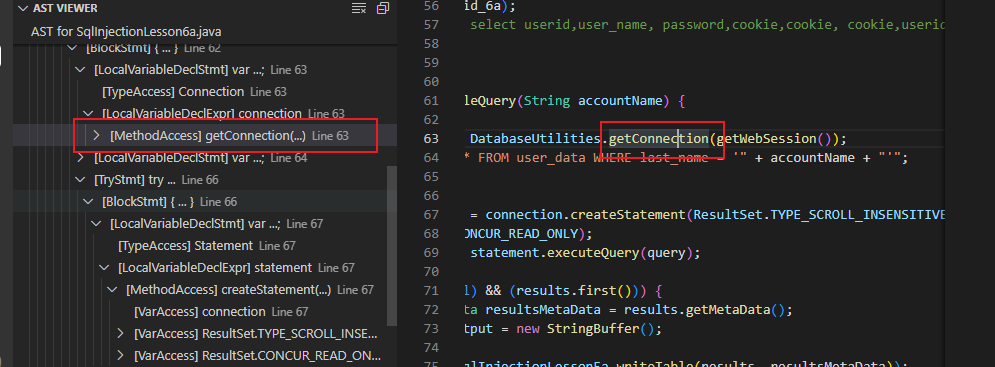Click accountName parameter in line 61

[x=620, y=100]
